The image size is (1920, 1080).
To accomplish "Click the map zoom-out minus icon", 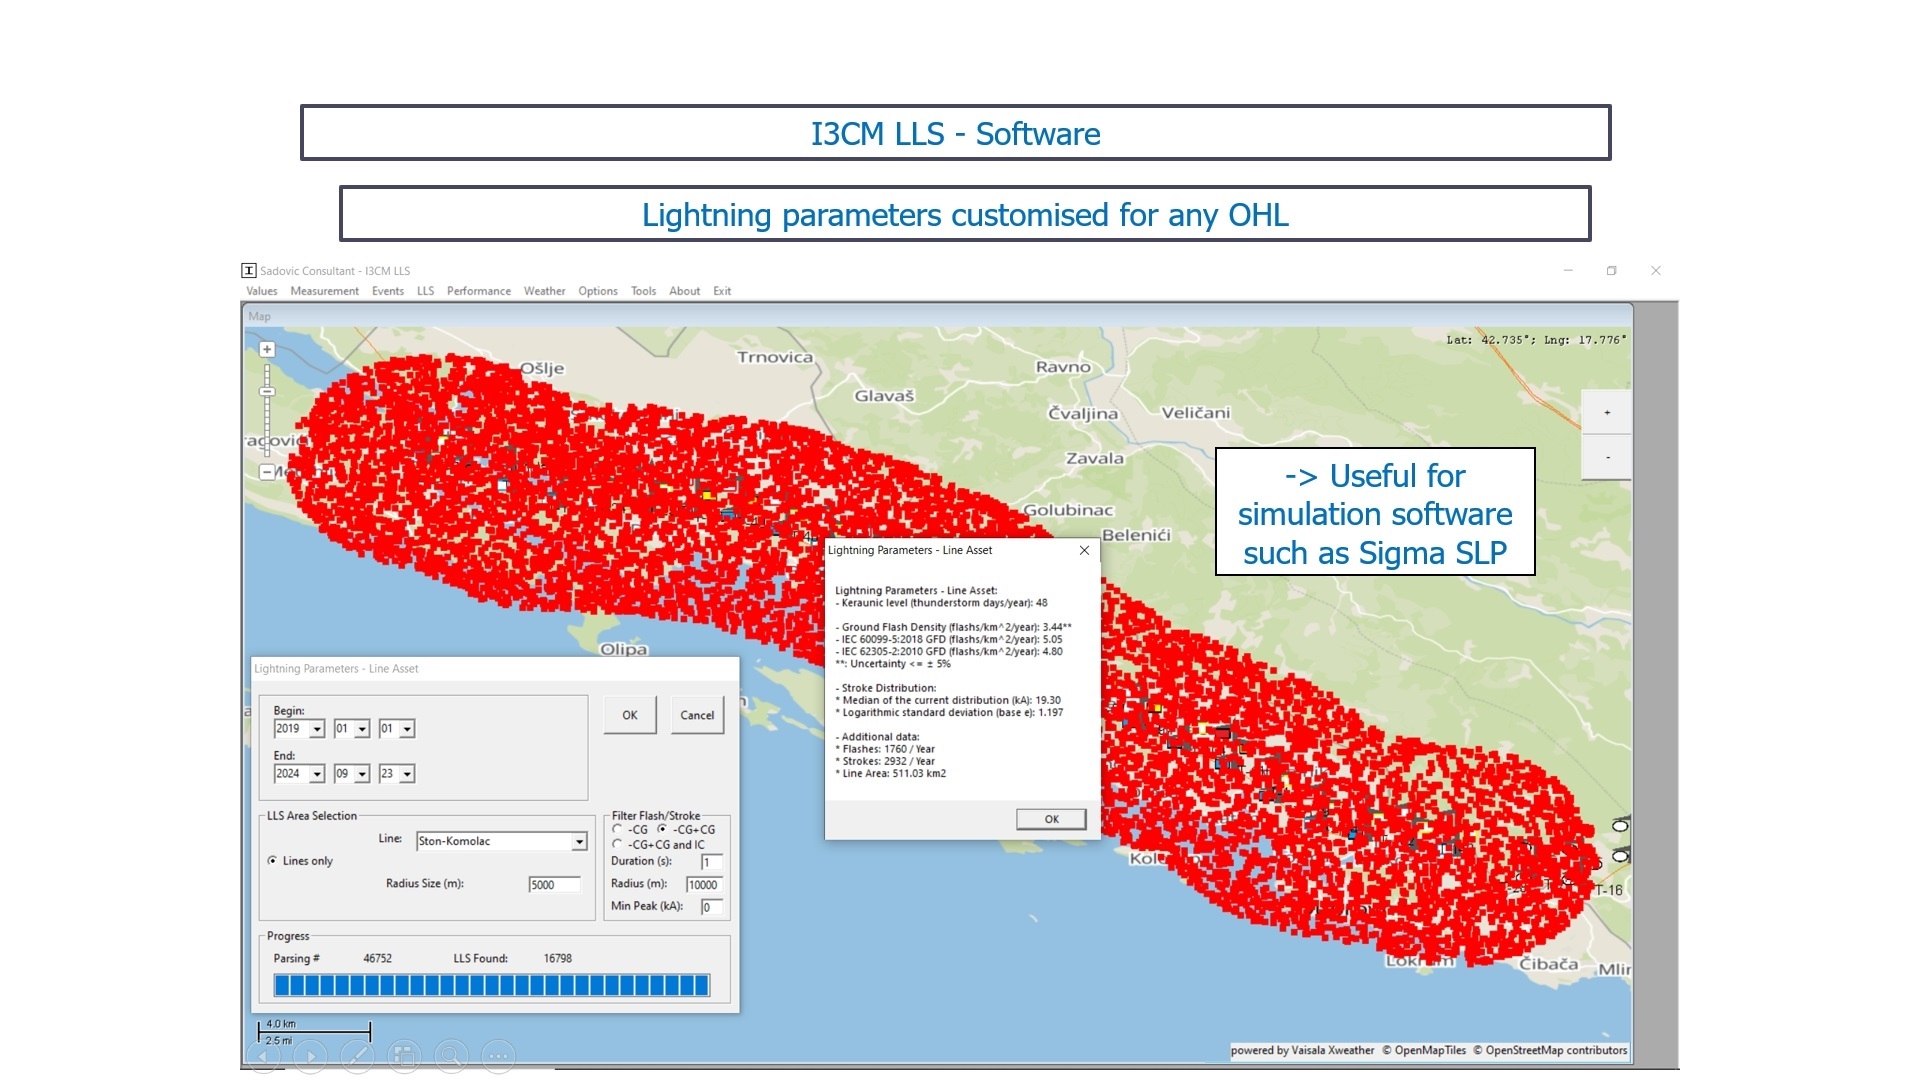I will coord(267,472).
